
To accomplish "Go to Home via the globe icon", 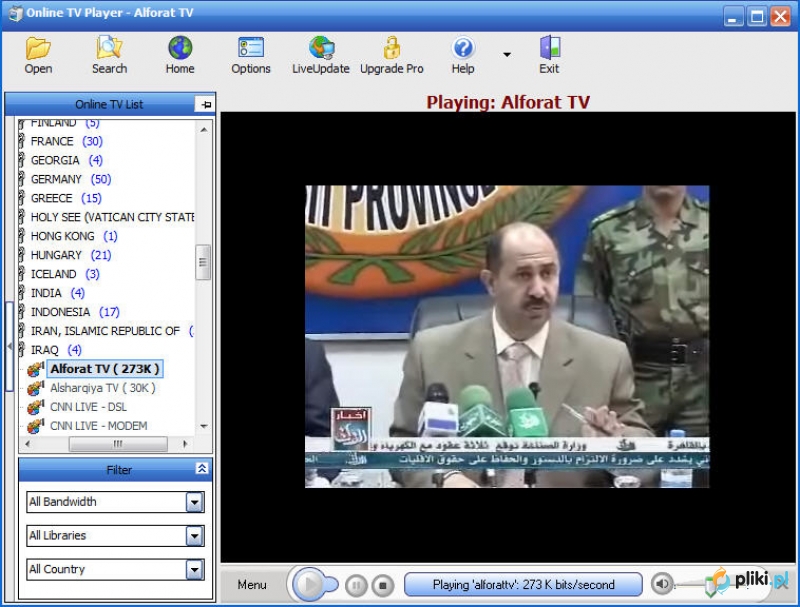I will [180, 55].
